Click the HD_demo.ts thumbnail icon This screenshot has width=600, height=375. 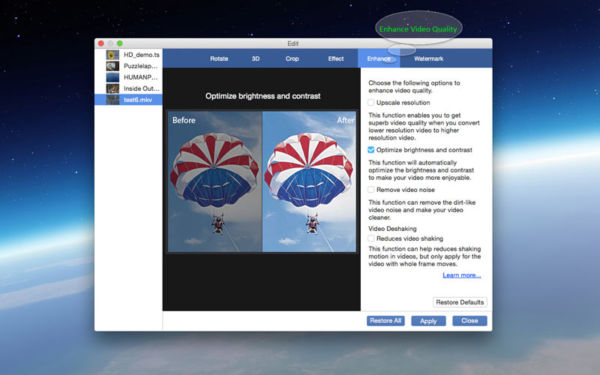point(112,55)
